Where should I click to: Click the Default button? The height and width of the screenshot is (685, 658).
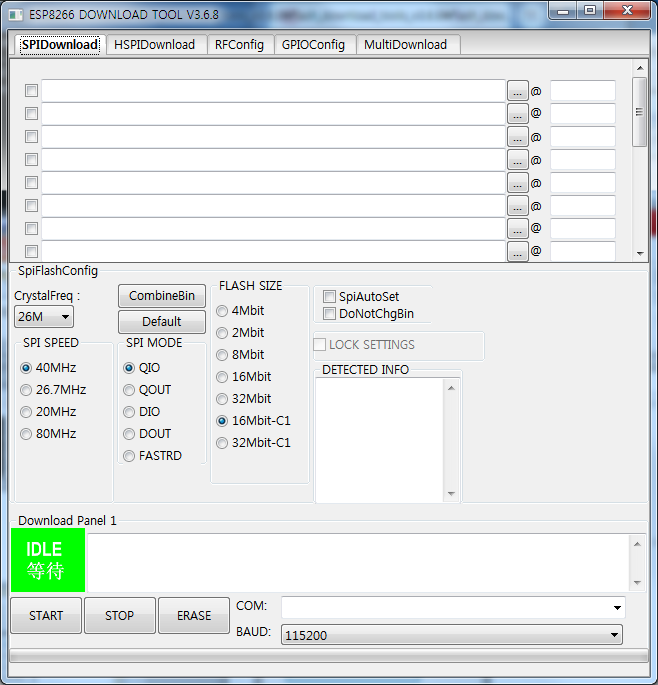coord(162,322)
